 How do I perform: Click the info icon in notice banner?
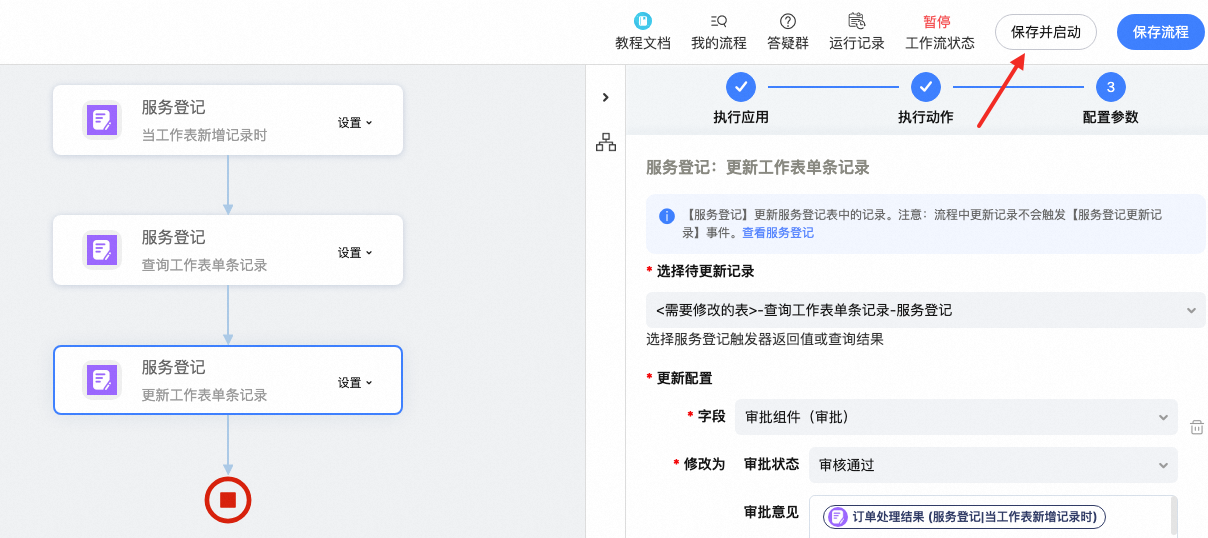point(667,216)
